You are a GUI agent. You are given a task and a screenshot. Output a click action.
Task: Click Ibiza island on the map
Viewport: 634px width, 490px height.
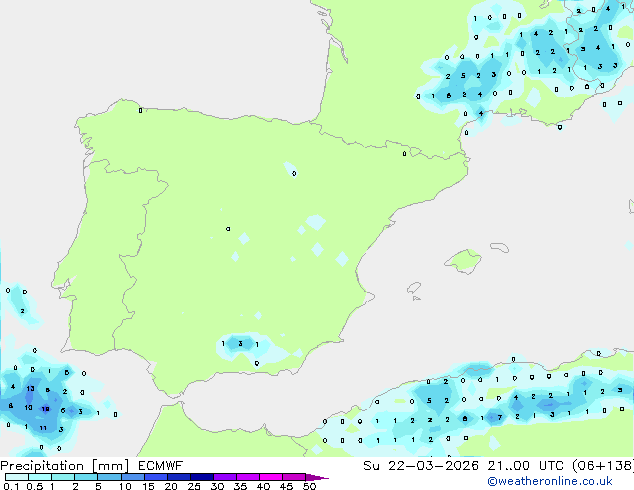click(x=414, y=288)
